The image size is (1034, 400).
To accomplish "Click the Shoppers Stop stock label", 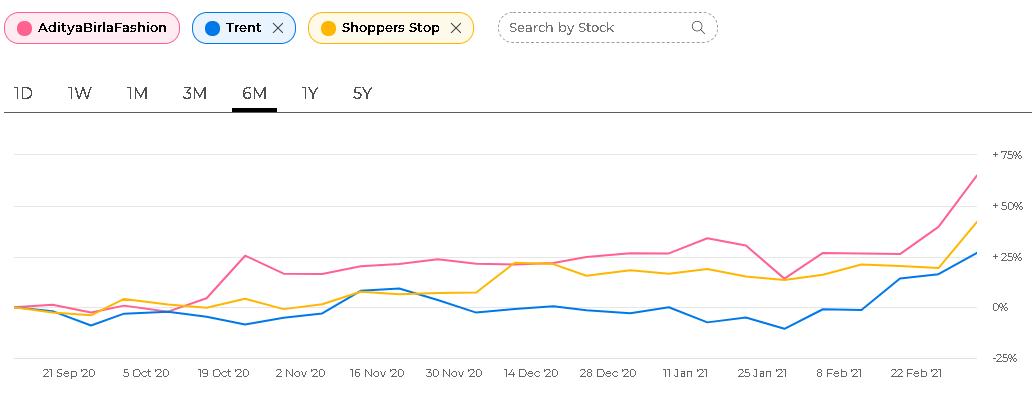I will [x=390, y=28].
